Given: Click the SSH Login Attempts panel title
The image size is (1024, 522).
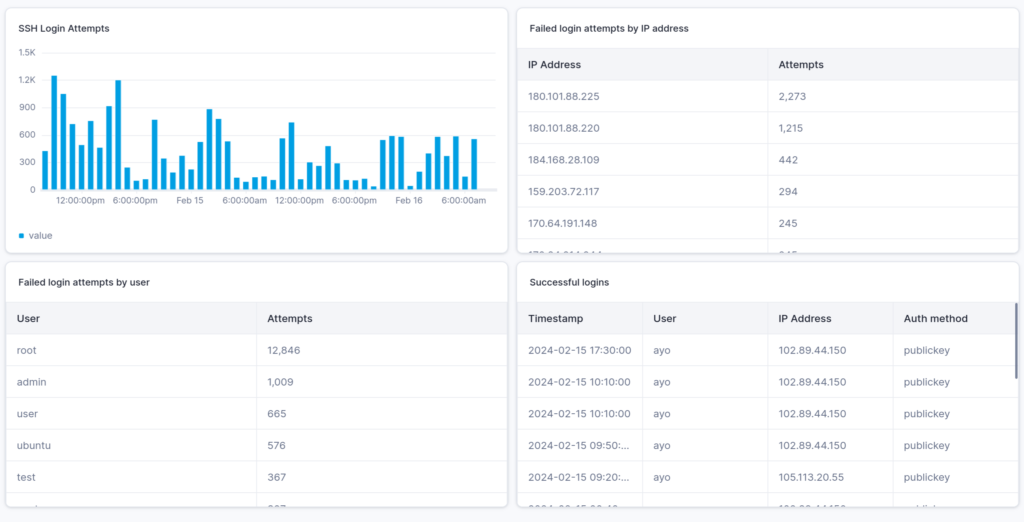Looking at the screenshot, I should tap(64, 29).
